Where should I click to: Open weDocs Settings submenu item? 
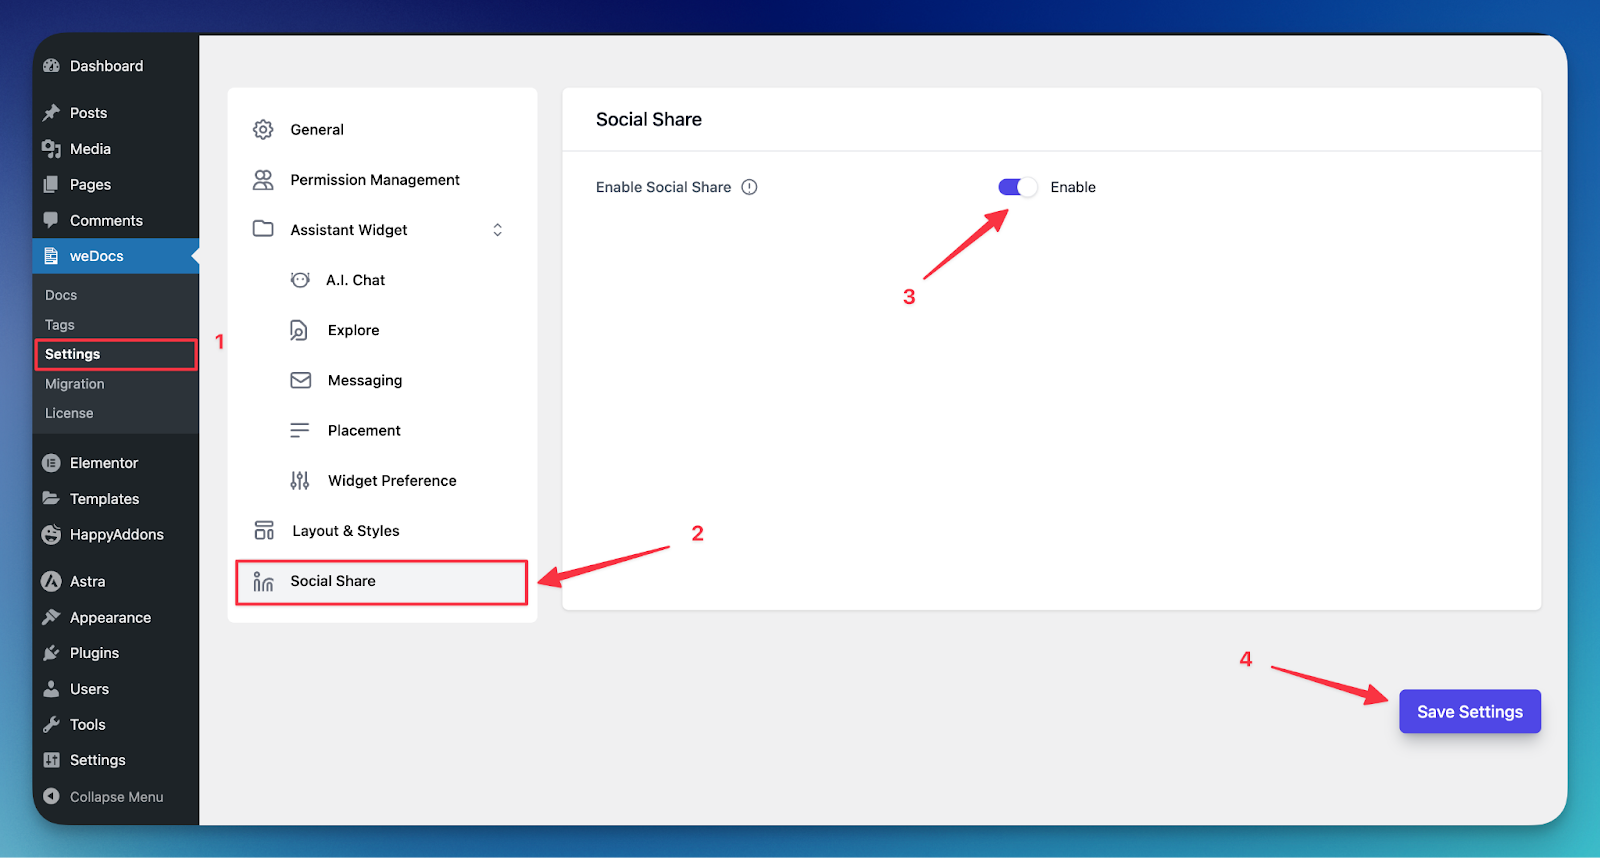pyautogui.click(x=73, y=354)
